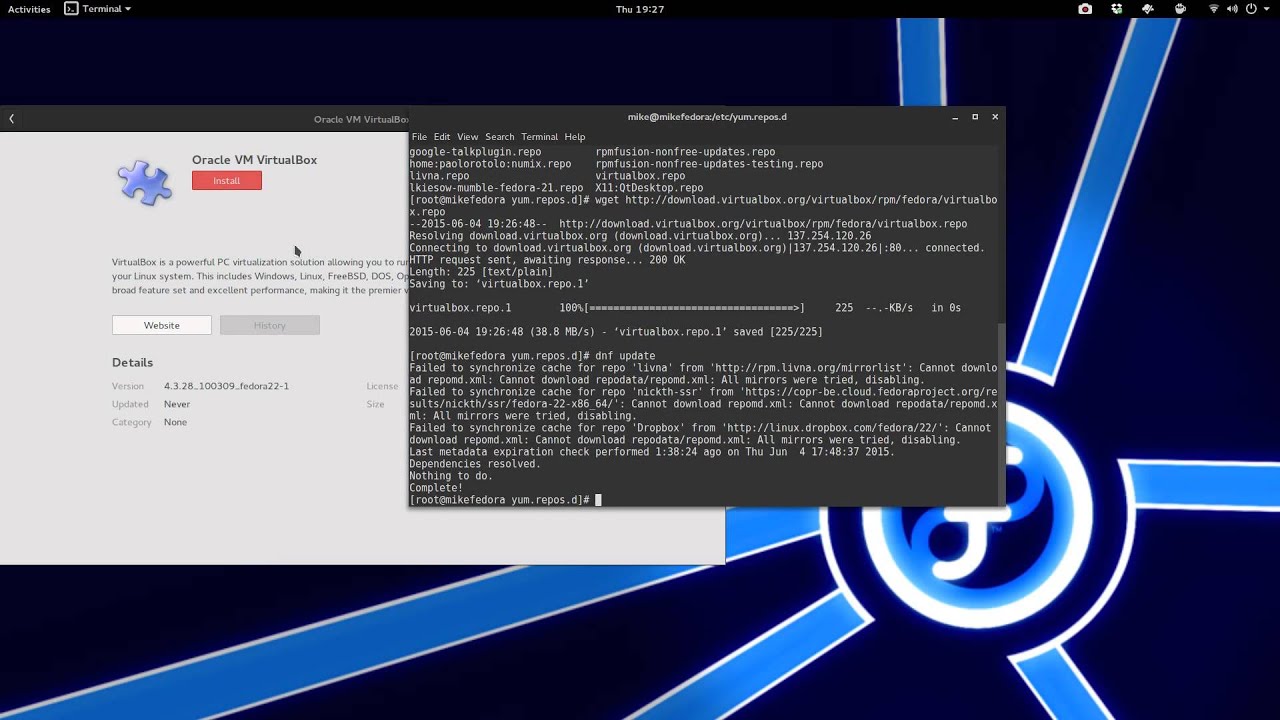Expand the Terminal app menu in top bar

[98, 9]
